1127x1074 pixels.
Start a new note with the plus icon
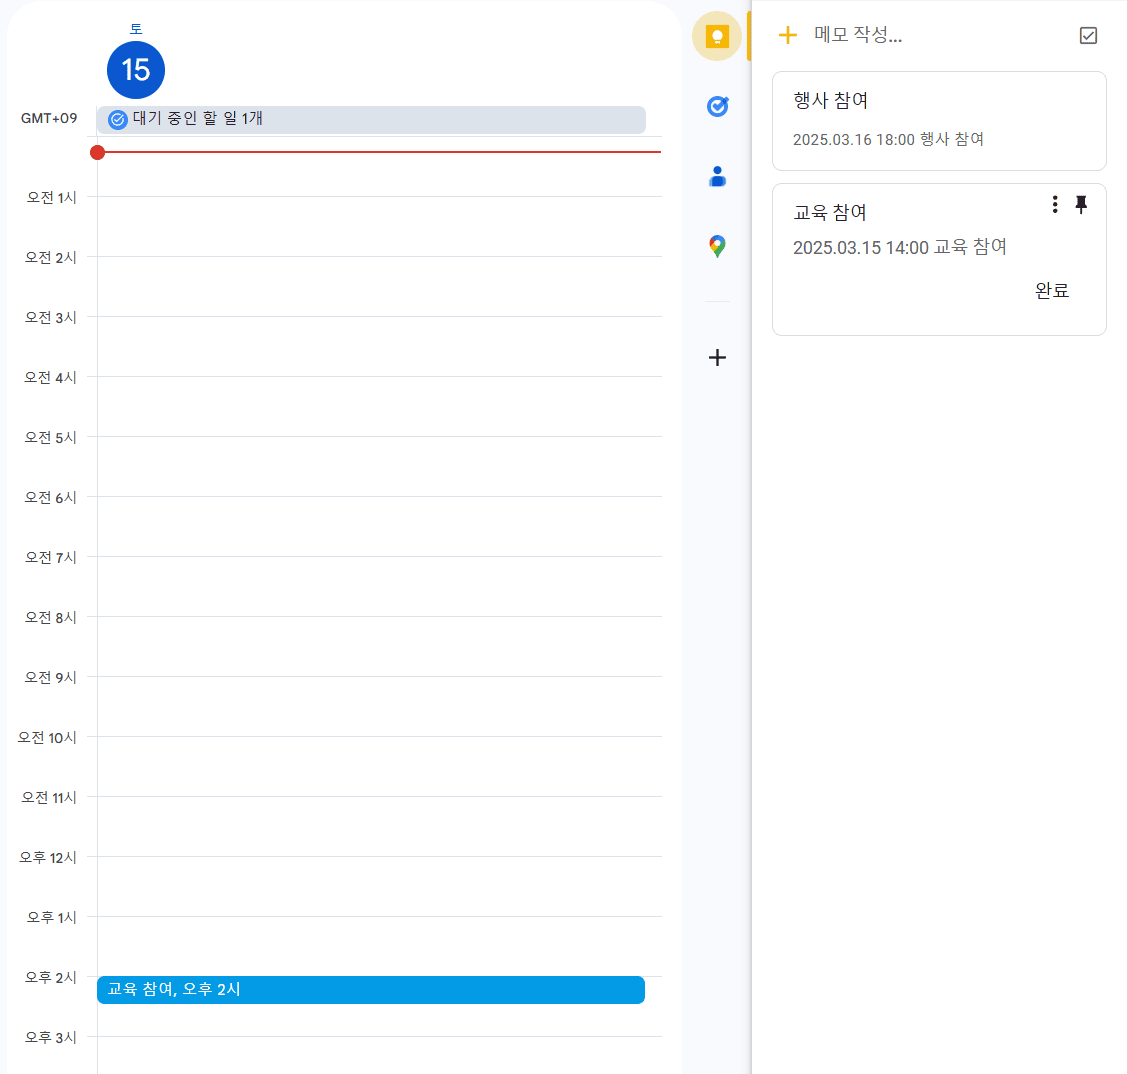tap(788, 34)
